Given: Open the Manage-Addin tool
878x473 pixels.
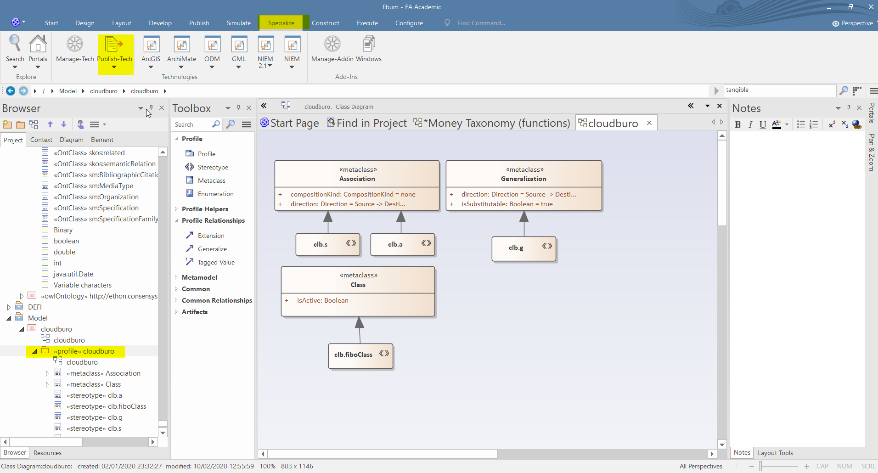Looking at the screenshot, I should (330, 46).
